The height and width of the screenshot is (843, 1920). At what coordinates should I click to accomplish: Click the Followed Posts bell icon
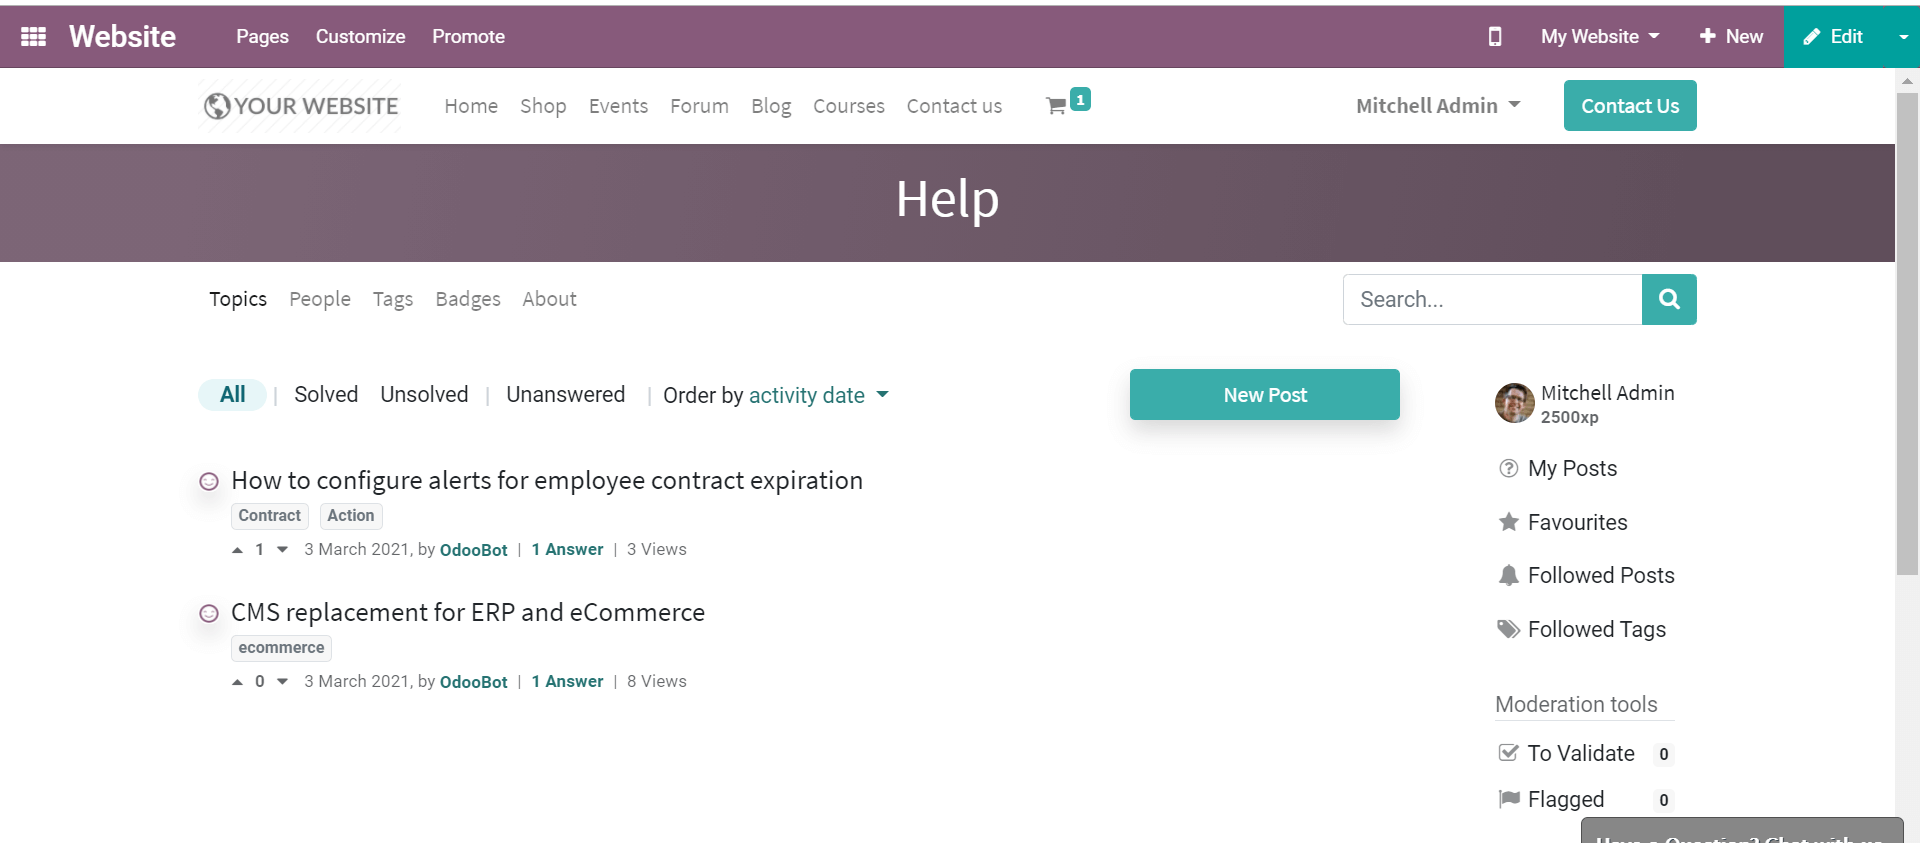pos(1509,575)
